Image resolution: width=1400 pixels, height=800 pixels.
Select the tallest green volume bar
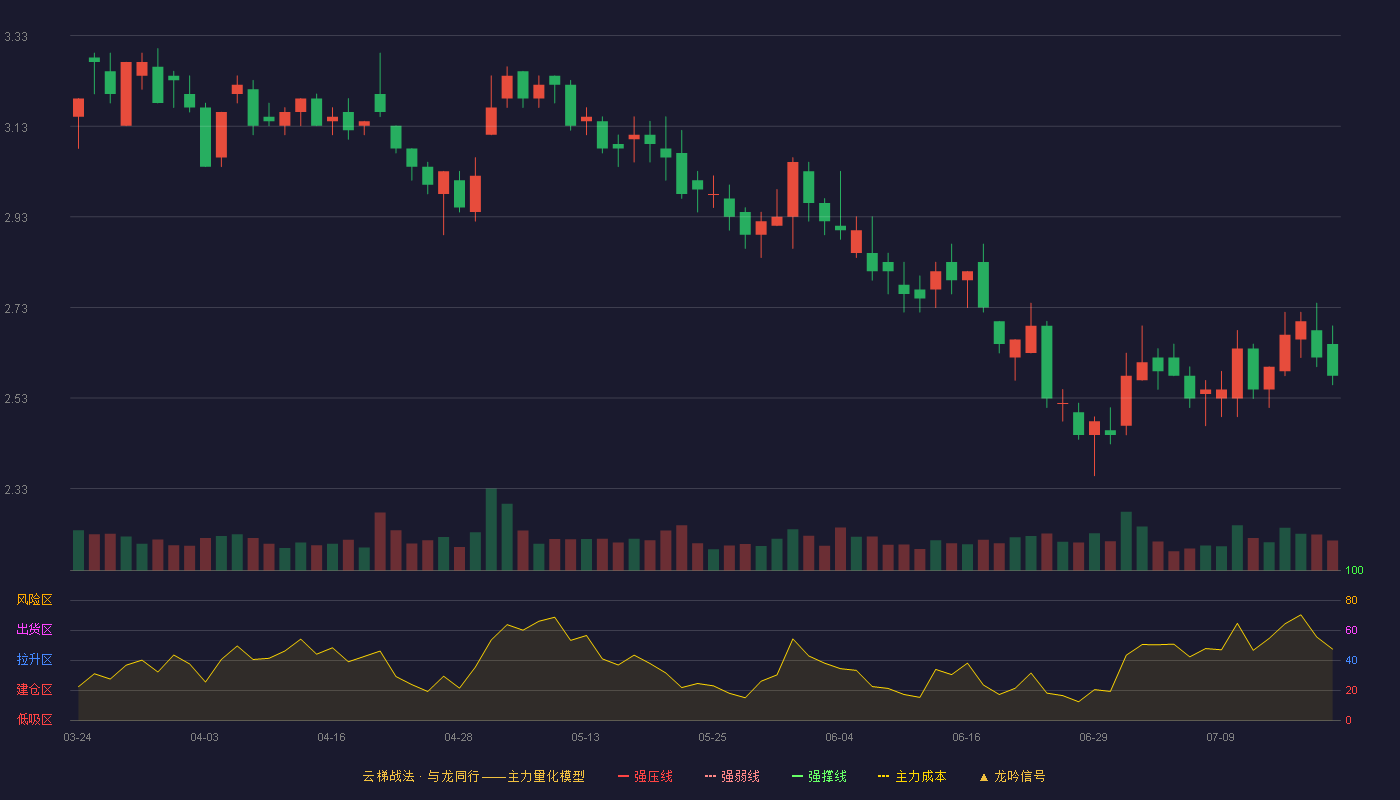pos(491,529)
